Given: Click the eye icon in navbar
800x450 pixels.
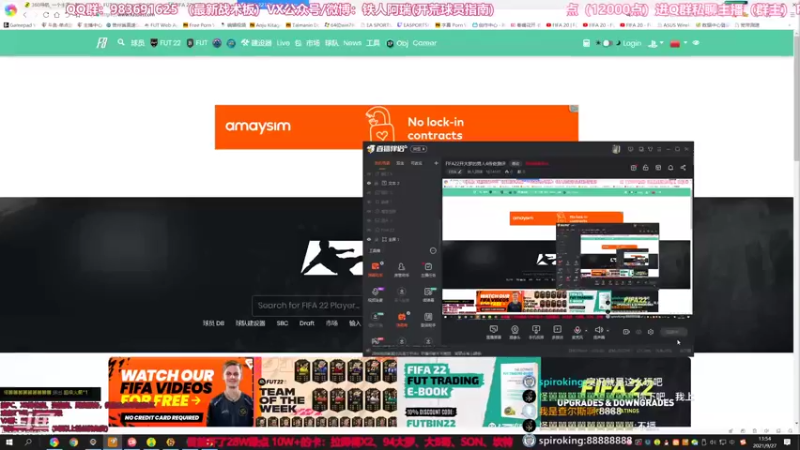Looking at the screenshot, I should pyautogui.click(x=695, y=43).
